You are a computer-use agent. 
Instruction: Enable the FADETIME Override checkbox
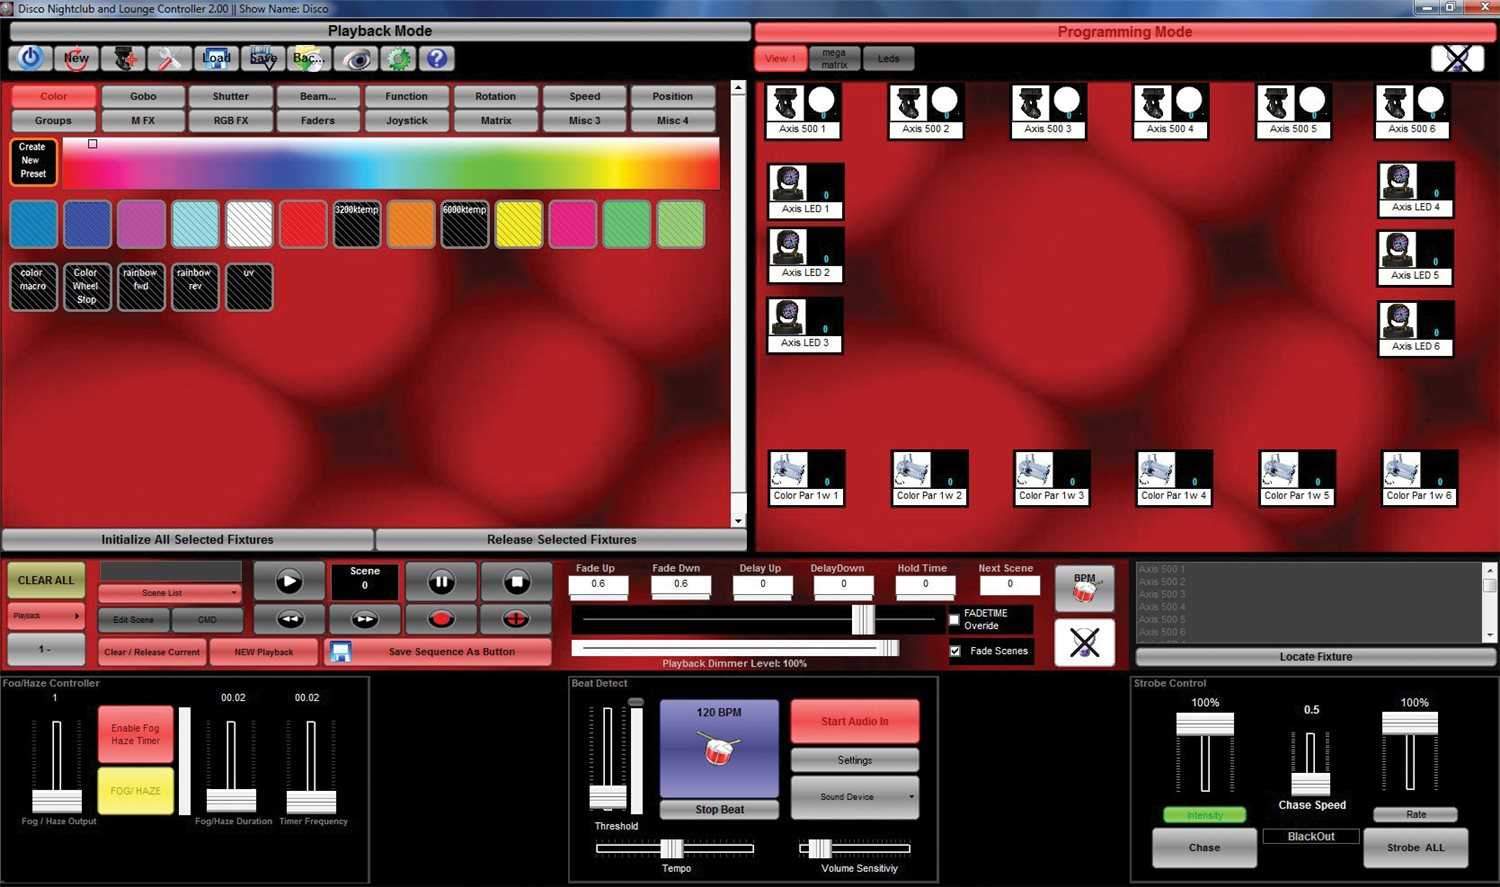point(954,620)
